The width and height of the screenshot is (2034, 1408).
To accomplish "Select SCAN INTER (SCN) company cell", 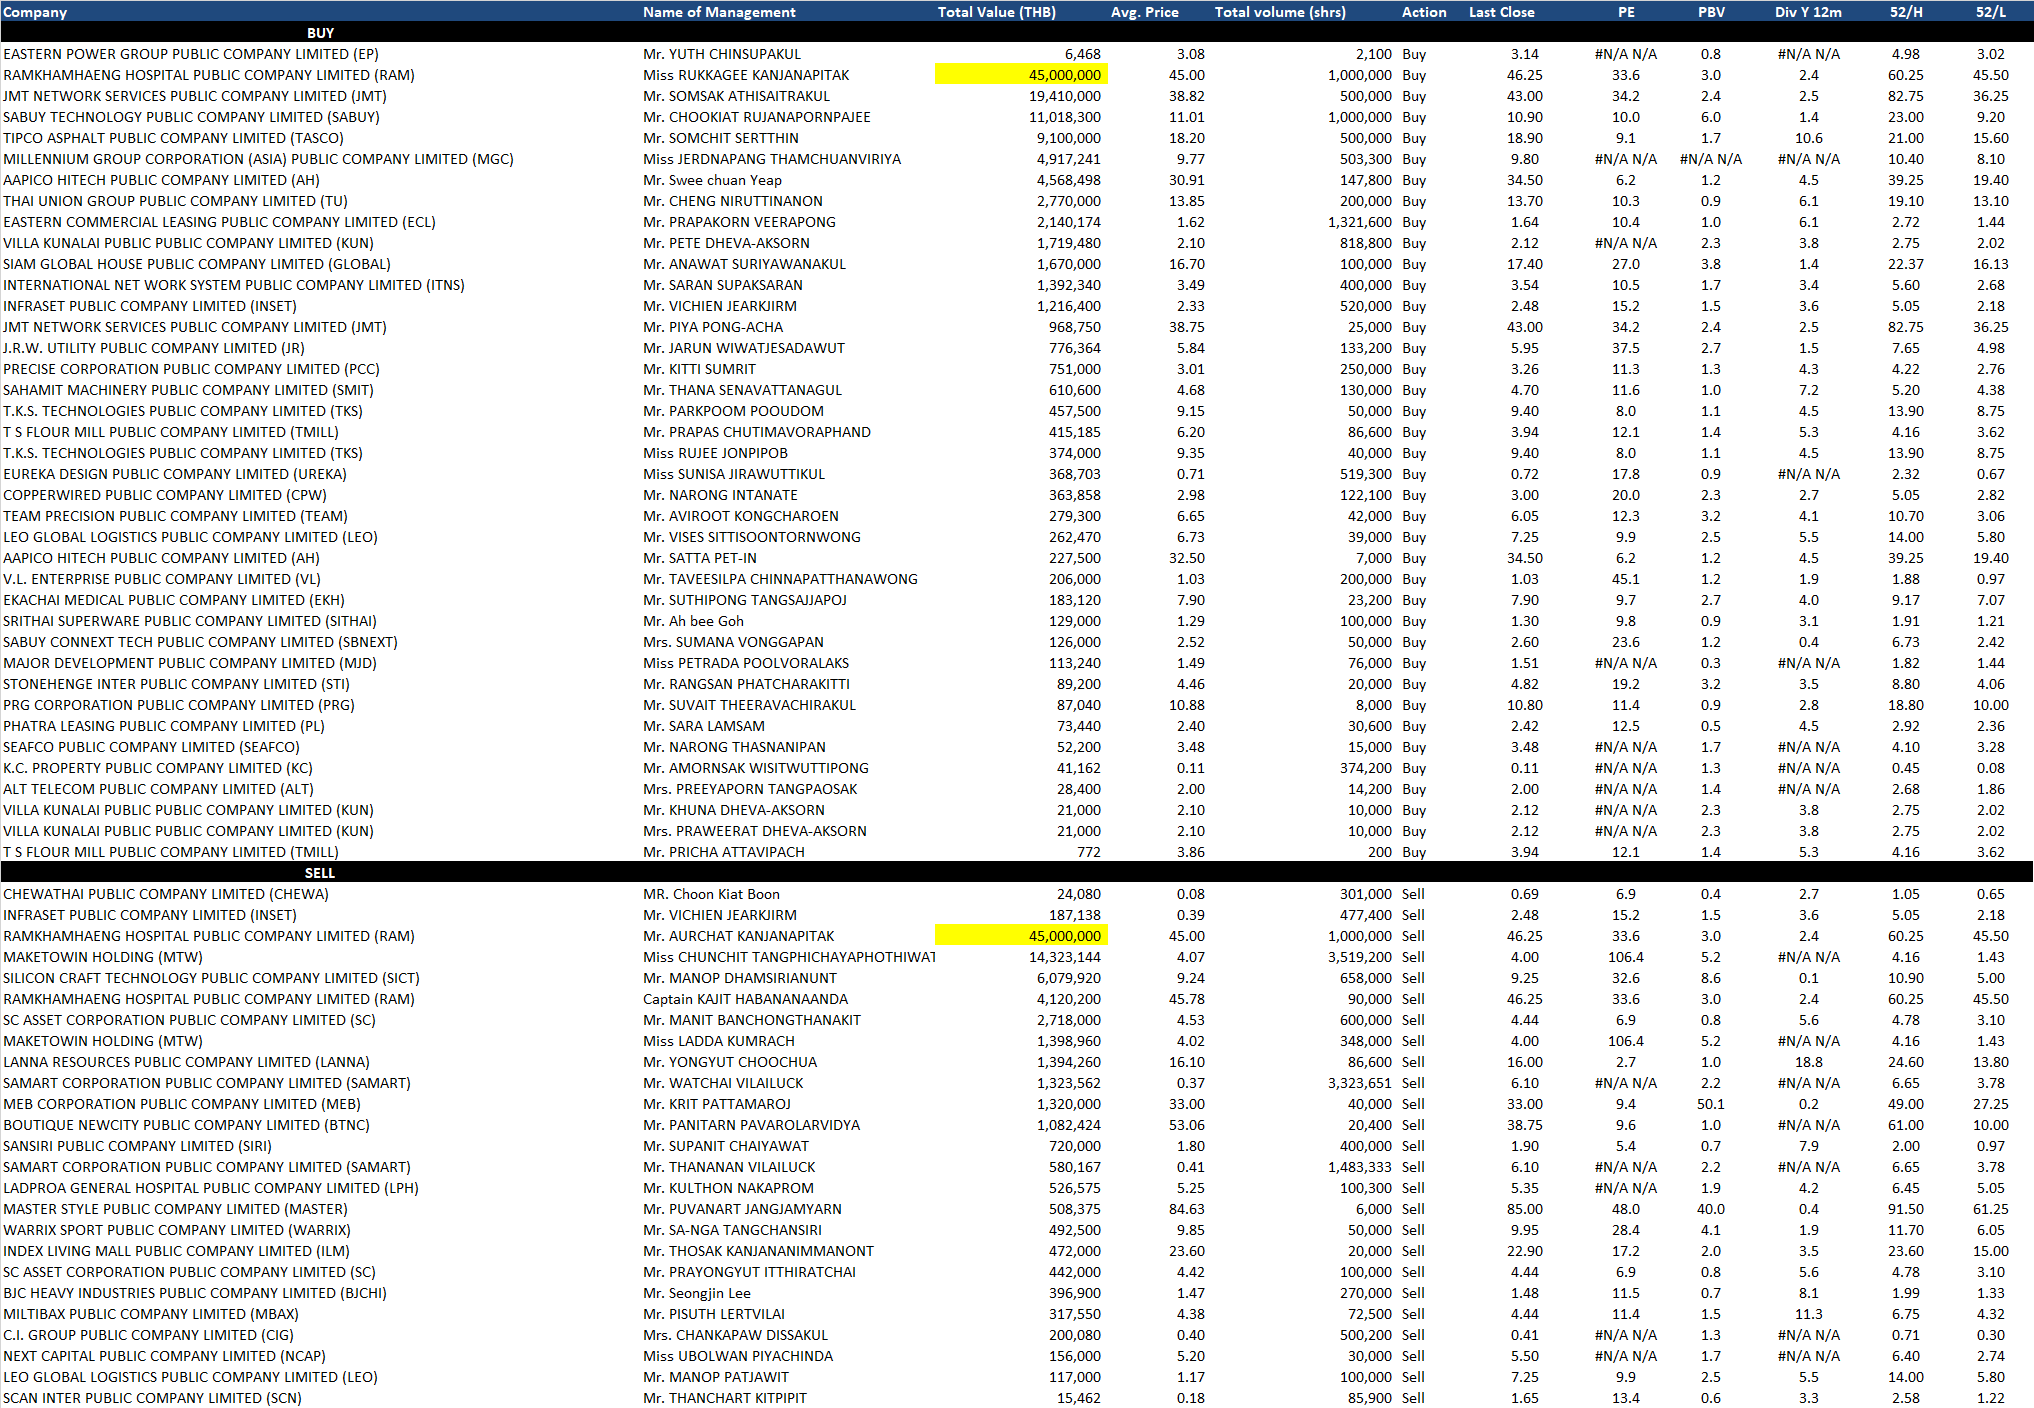I will [152, 1398].
